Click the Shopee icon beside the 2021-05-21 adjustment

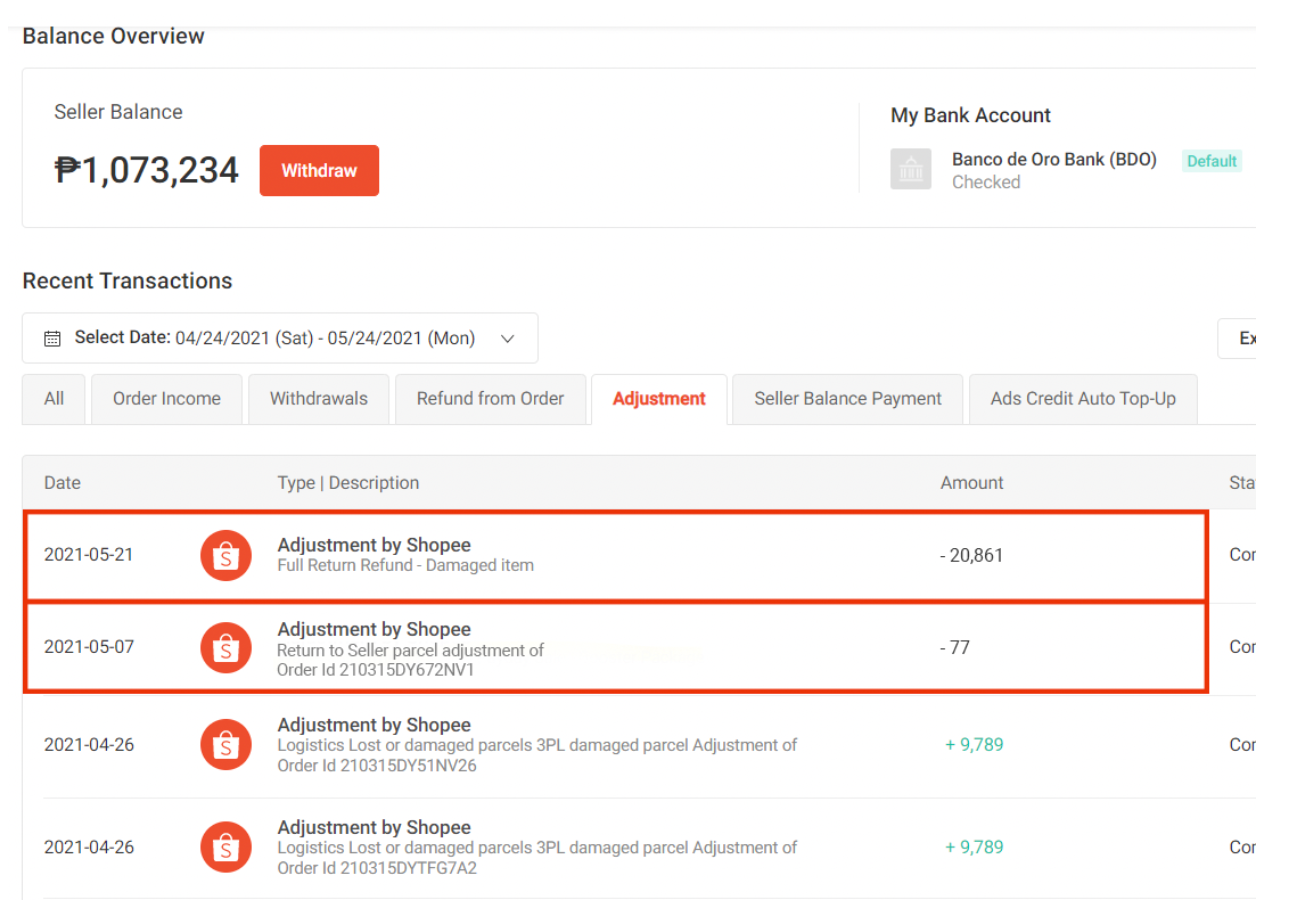pos(225,555)
